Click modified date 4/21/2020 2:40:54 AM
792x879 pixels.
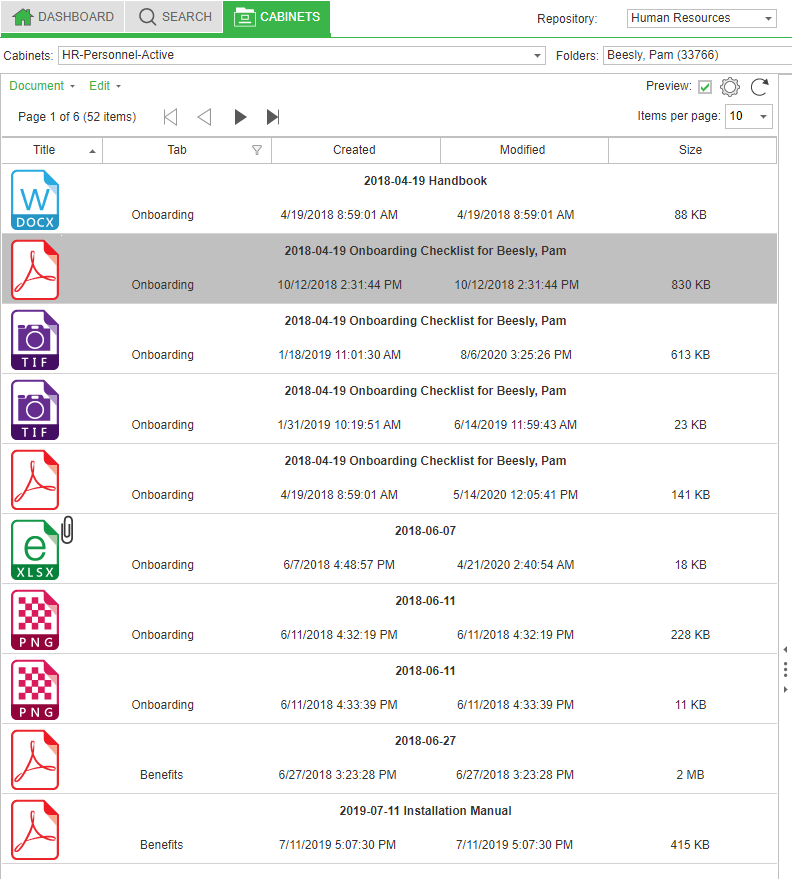pos(516,565)
